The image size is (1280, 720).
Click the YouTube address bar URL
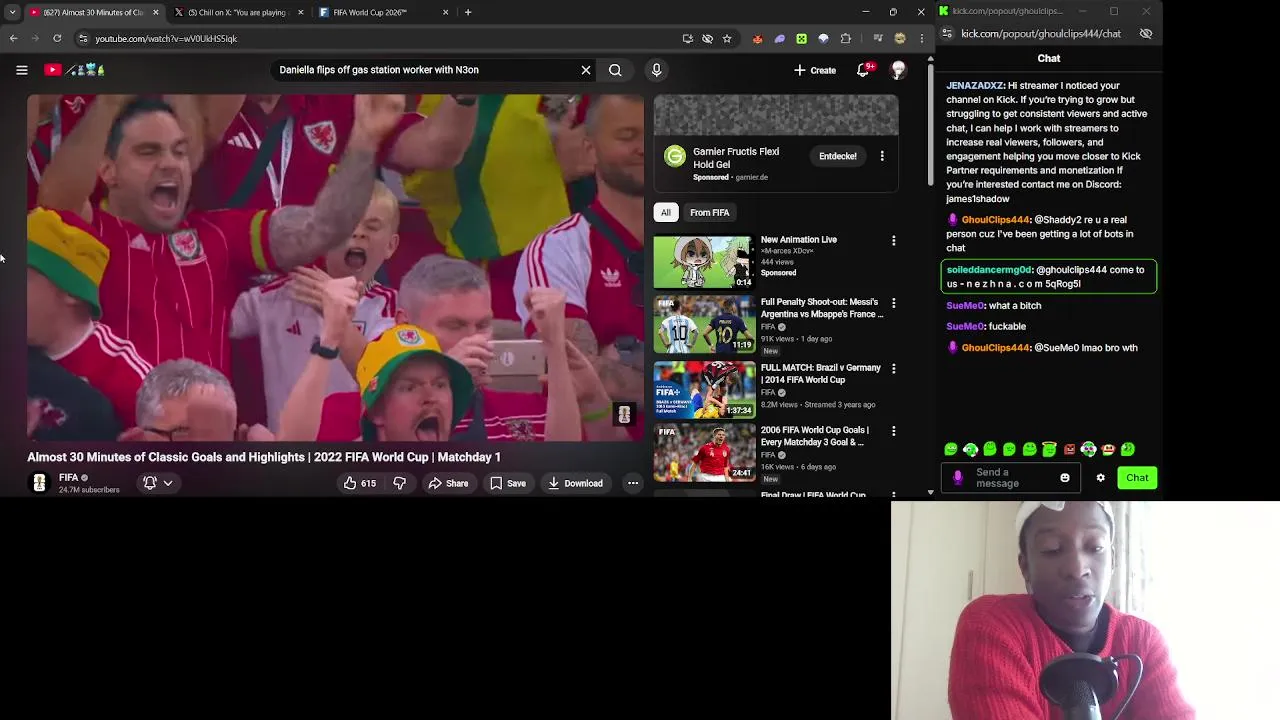click(x=166, y=39)
